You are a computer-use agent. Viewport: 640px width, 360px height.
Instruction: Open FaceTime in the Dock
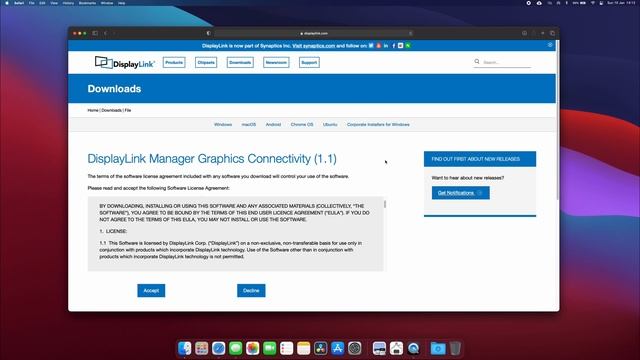(x=269, y=348)
